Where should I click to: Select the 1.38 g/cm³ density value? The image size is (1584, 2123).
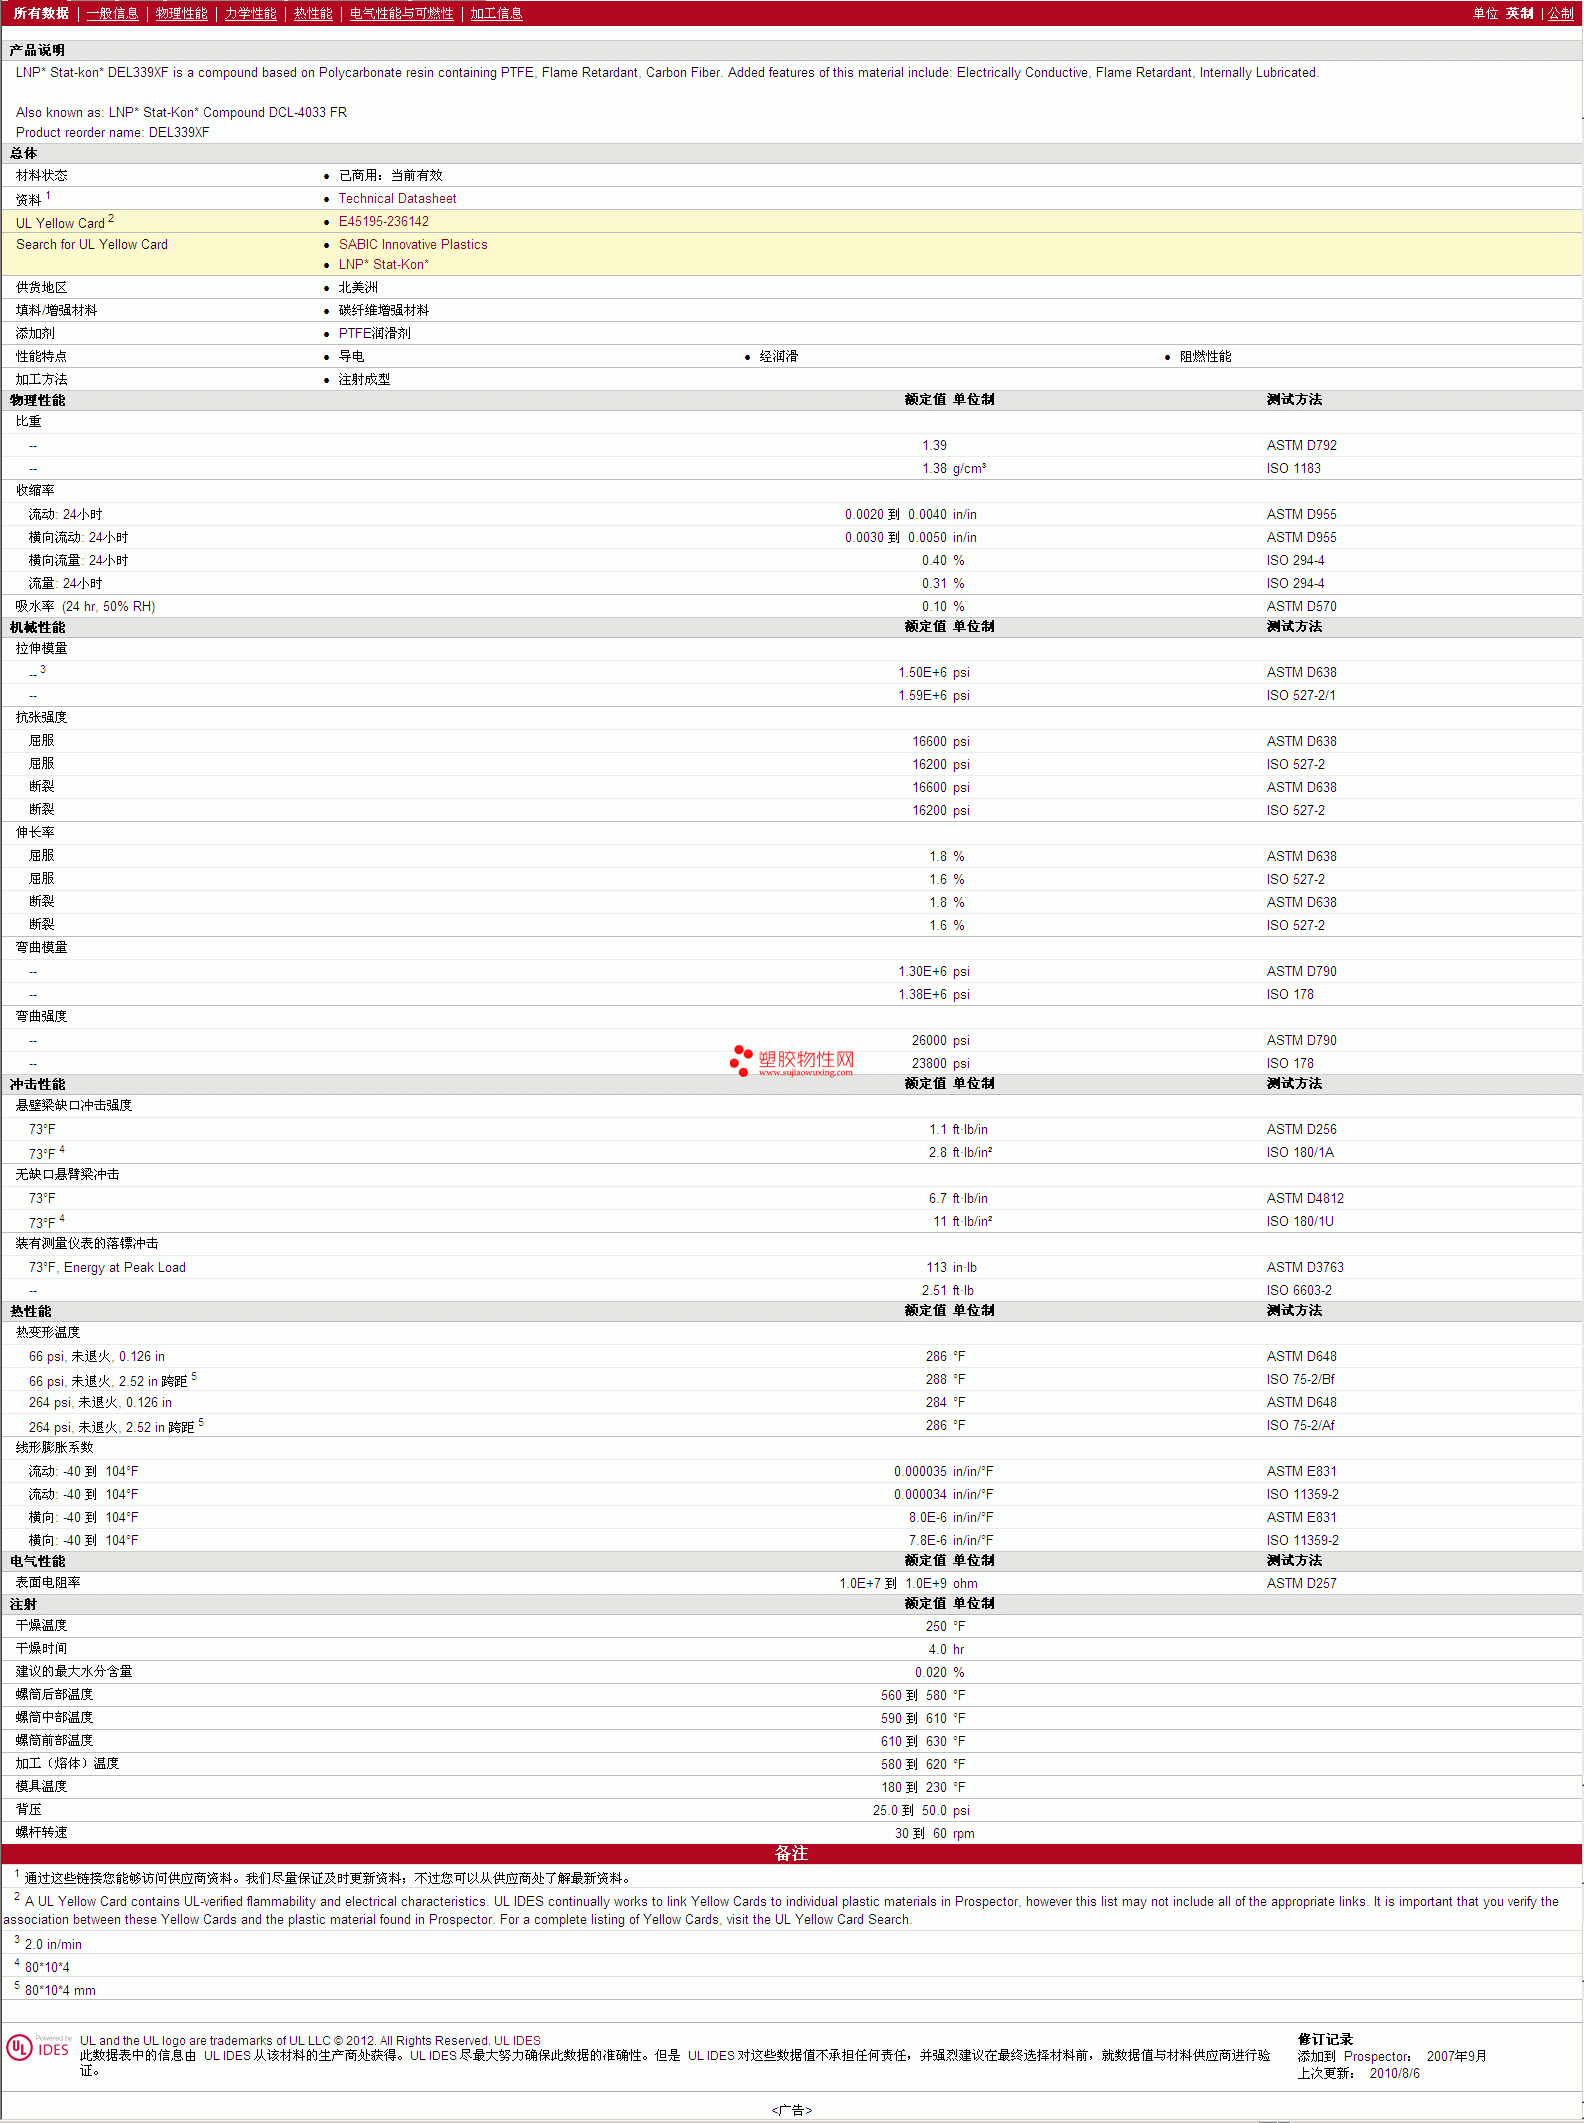(x=954, y=469)
